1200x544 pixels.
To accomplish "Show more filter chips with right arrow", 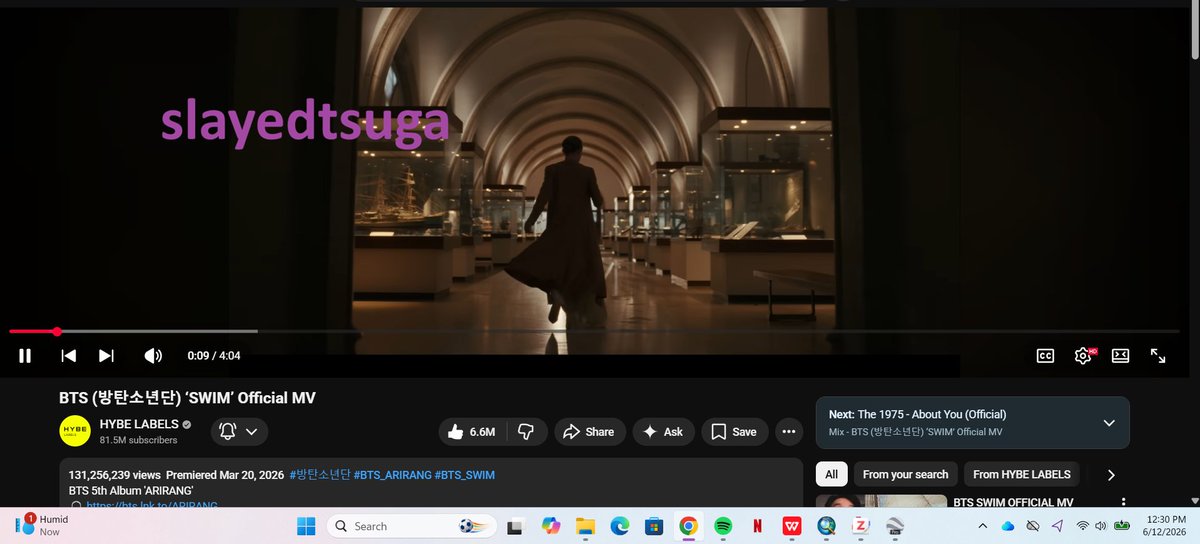I will 1110,475.
